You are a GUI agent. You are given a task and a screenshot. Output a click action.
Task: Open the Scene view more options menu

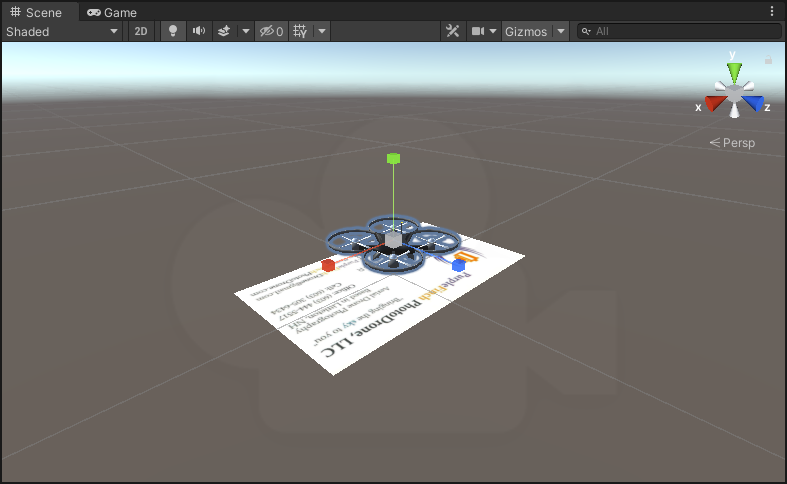pos(772,12)
